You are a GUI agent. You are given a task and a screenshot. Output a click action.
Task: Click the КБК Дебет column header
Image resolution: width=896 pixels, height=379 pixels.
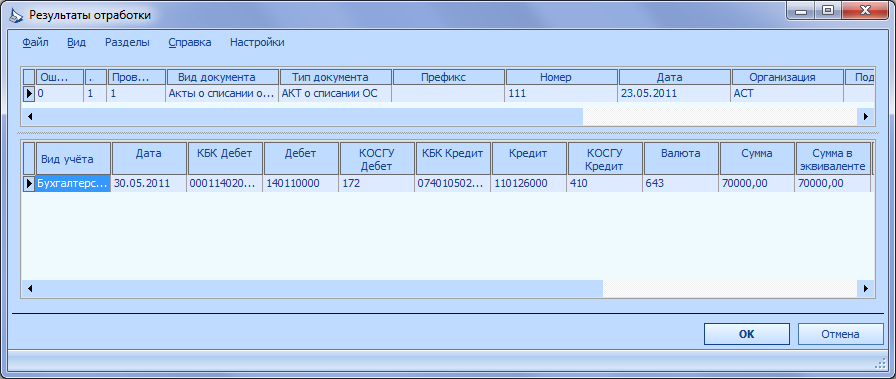click(225, 158)
